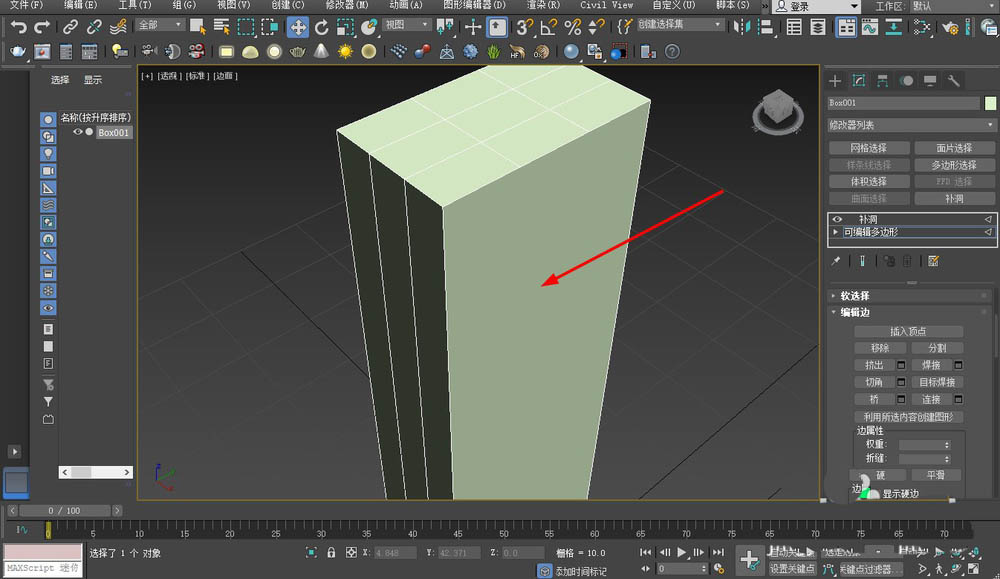Open the Curve Editor icon
Screen dimensions: 1000x579
870,27
